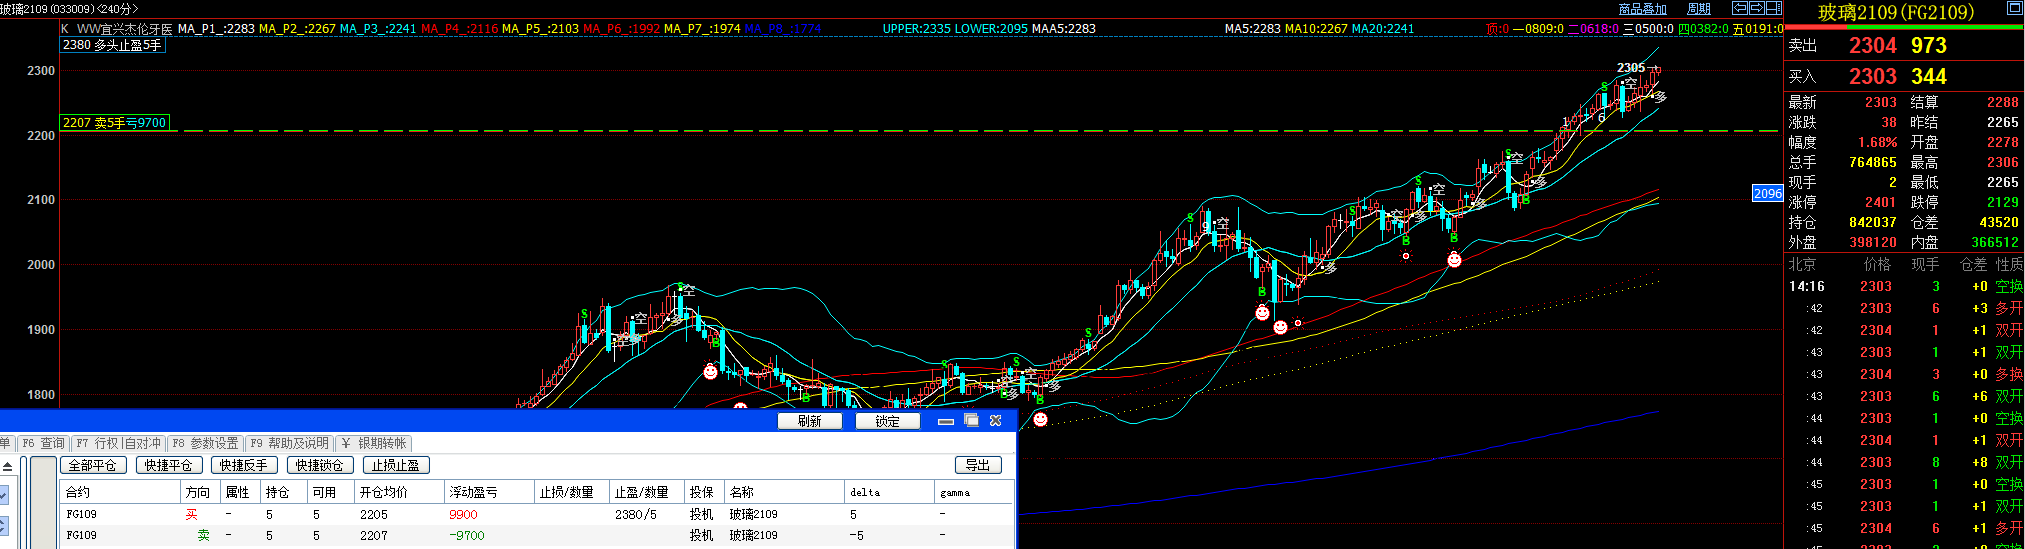
Task: Click the 2305 high price chart marker
Action: [1631, 68]
